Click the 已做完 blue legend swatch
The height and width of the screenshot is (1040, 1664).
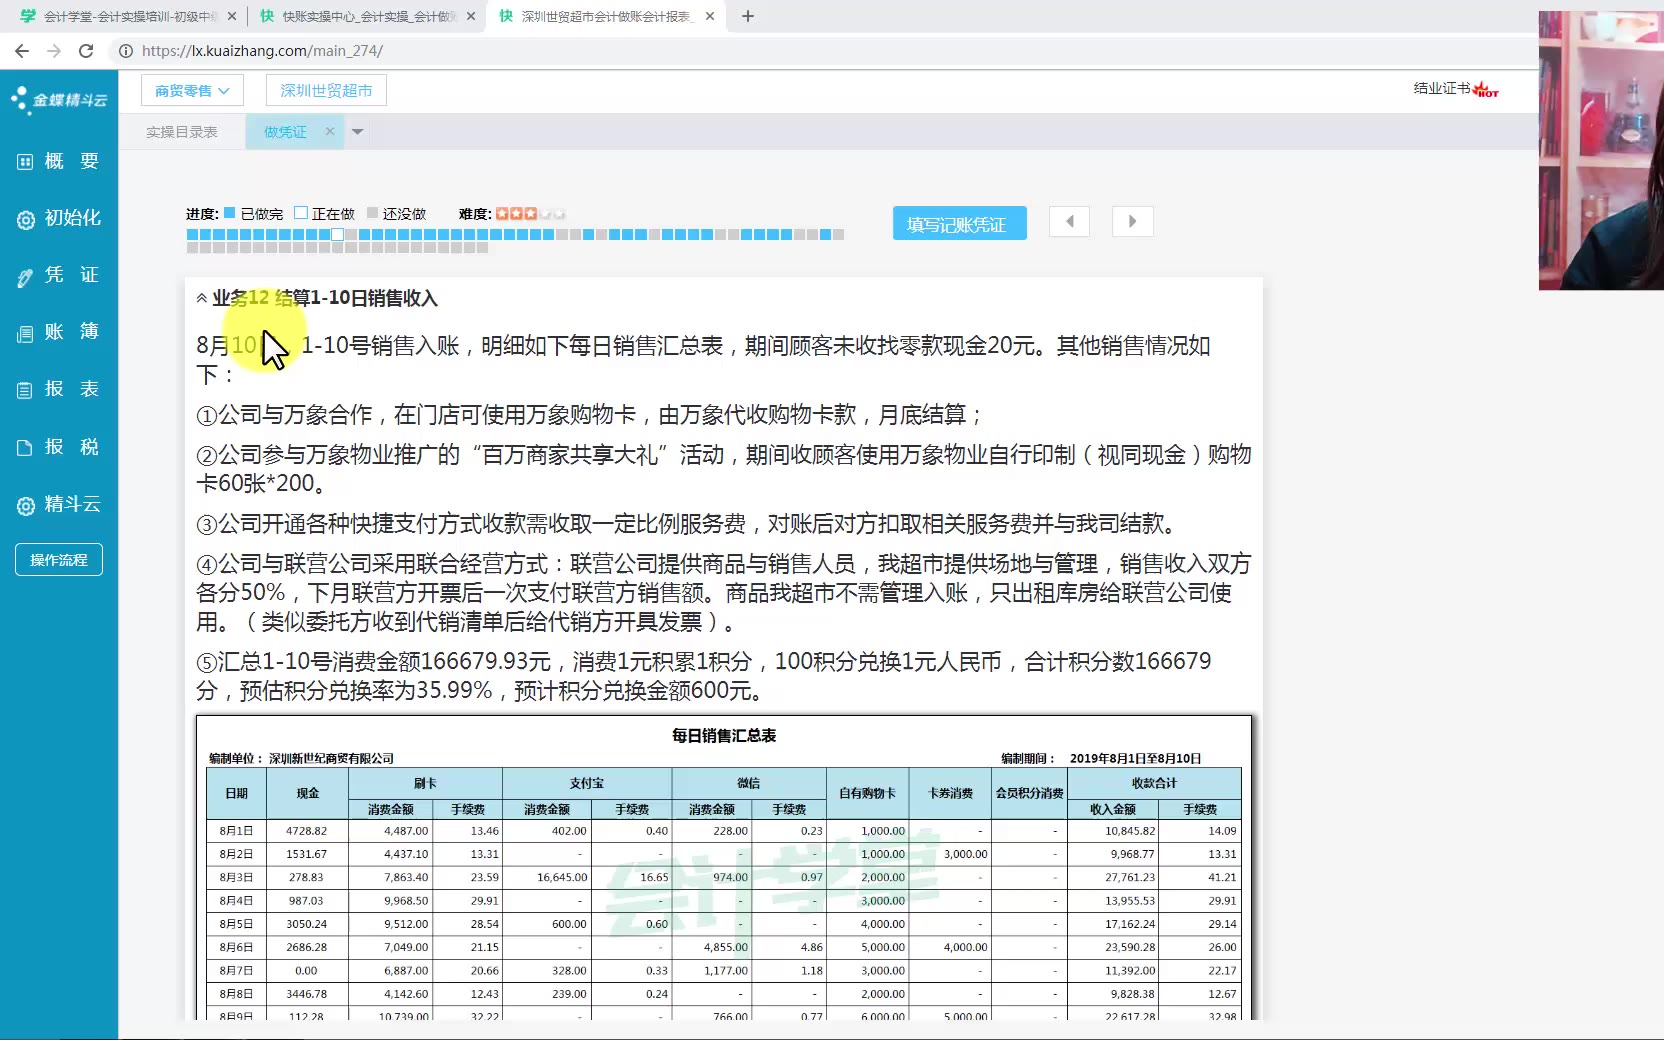(229, 213)
